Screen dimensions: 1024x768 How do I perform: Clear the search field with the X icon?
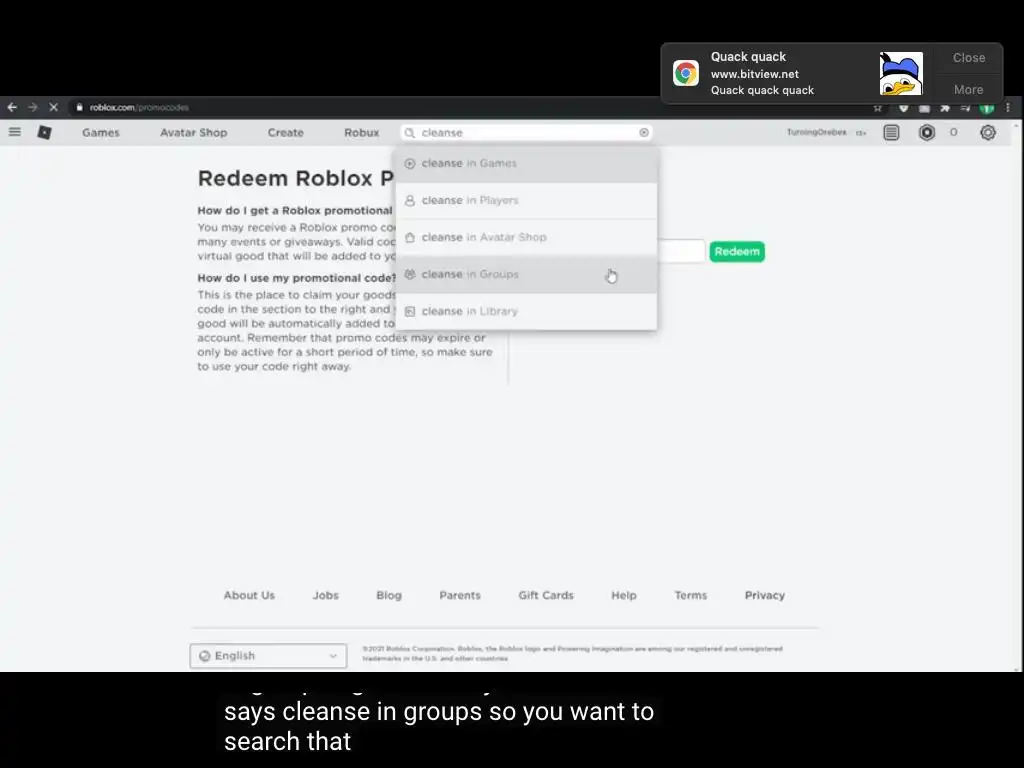(644, 133)
